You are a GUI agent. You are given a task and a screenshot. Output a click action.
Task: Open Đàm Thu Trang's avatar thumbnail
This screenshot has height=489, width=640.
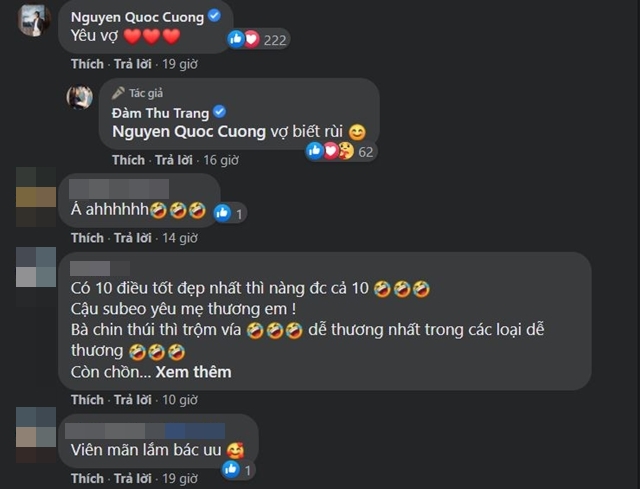pos(80,97)
